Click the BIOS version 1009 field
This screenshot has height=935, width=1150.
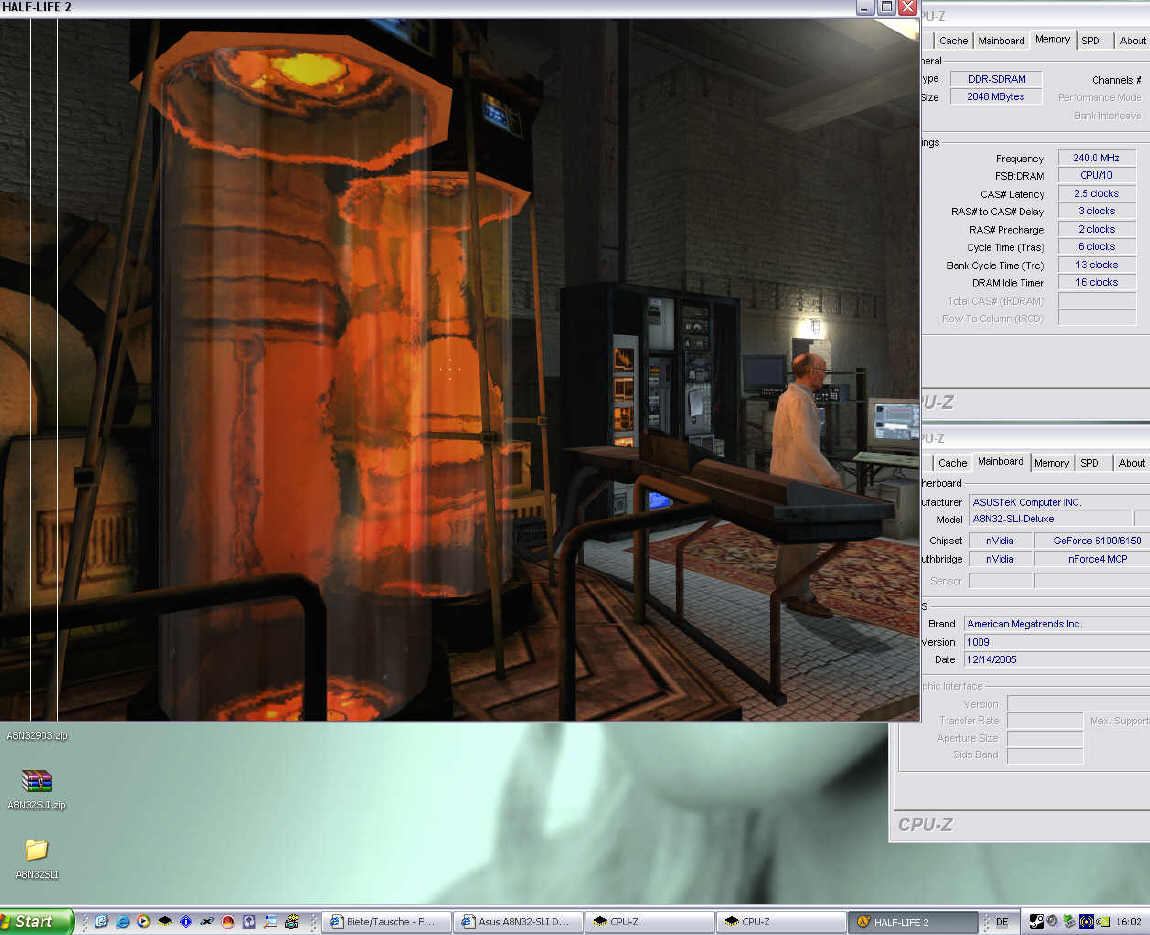1056,642
